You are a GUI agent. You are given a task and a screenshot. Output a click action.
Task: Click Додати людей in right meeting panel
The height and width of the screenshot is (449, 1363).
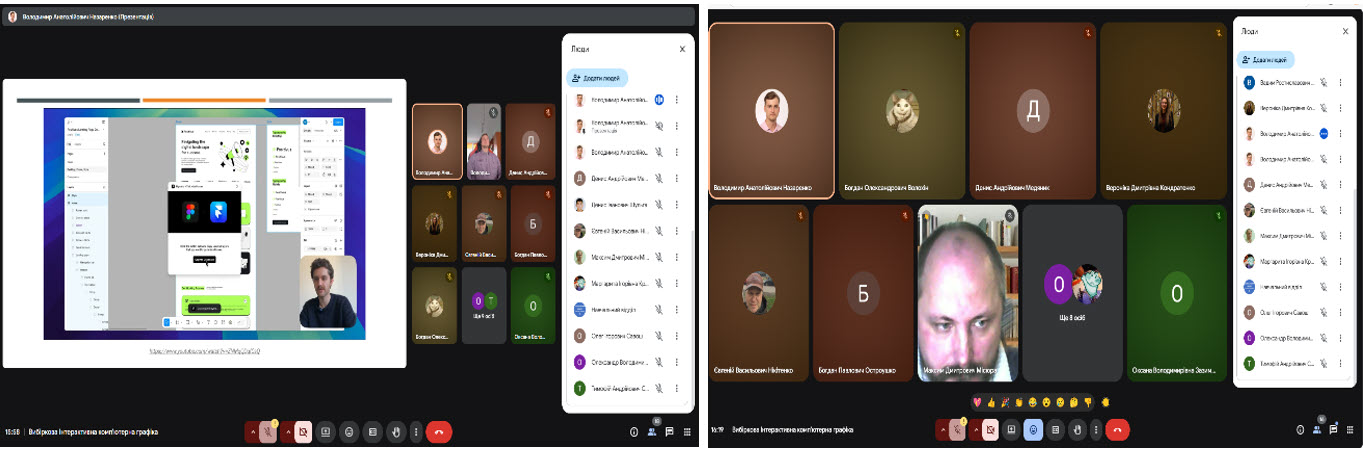(1265, 60)
